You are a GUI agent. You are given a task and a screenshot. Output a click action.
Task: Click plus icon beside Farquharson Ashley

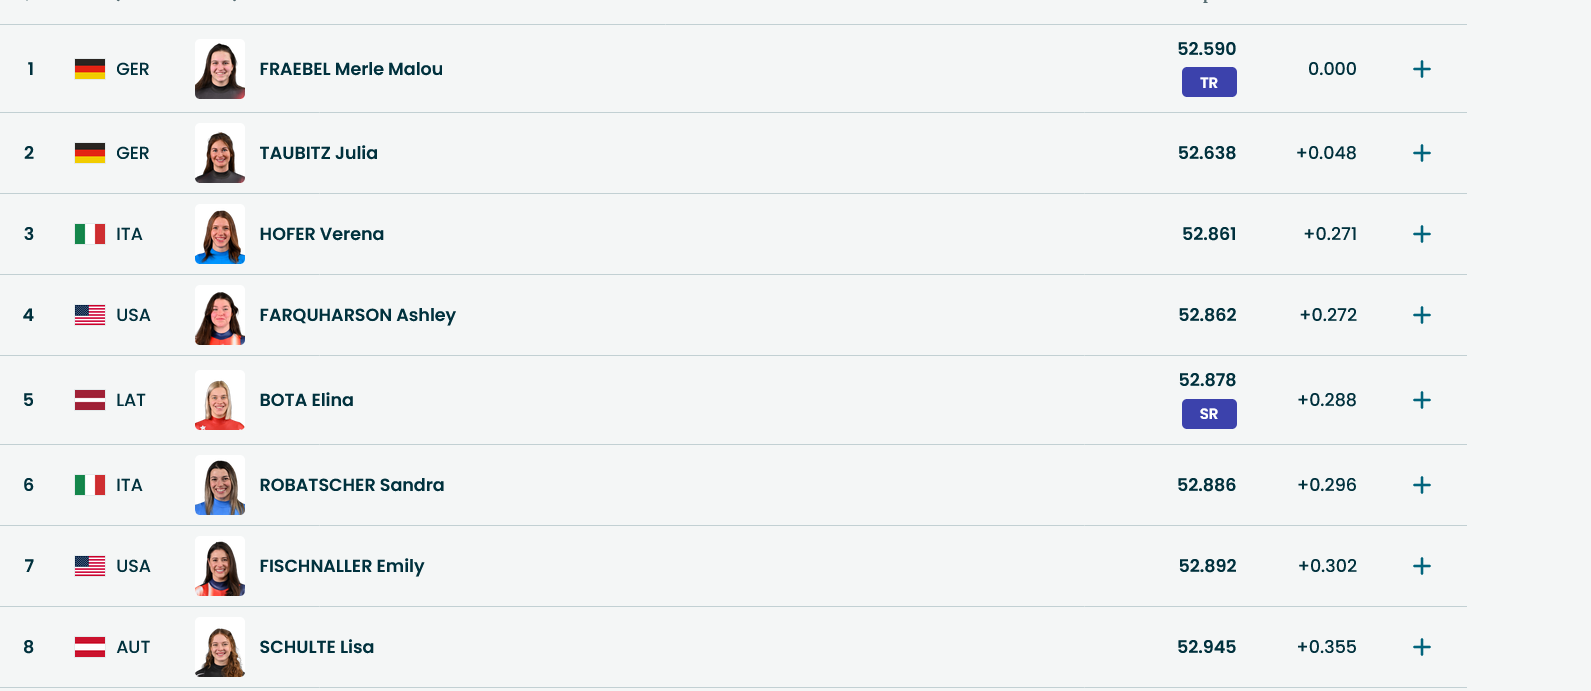tap(1421, 315)
